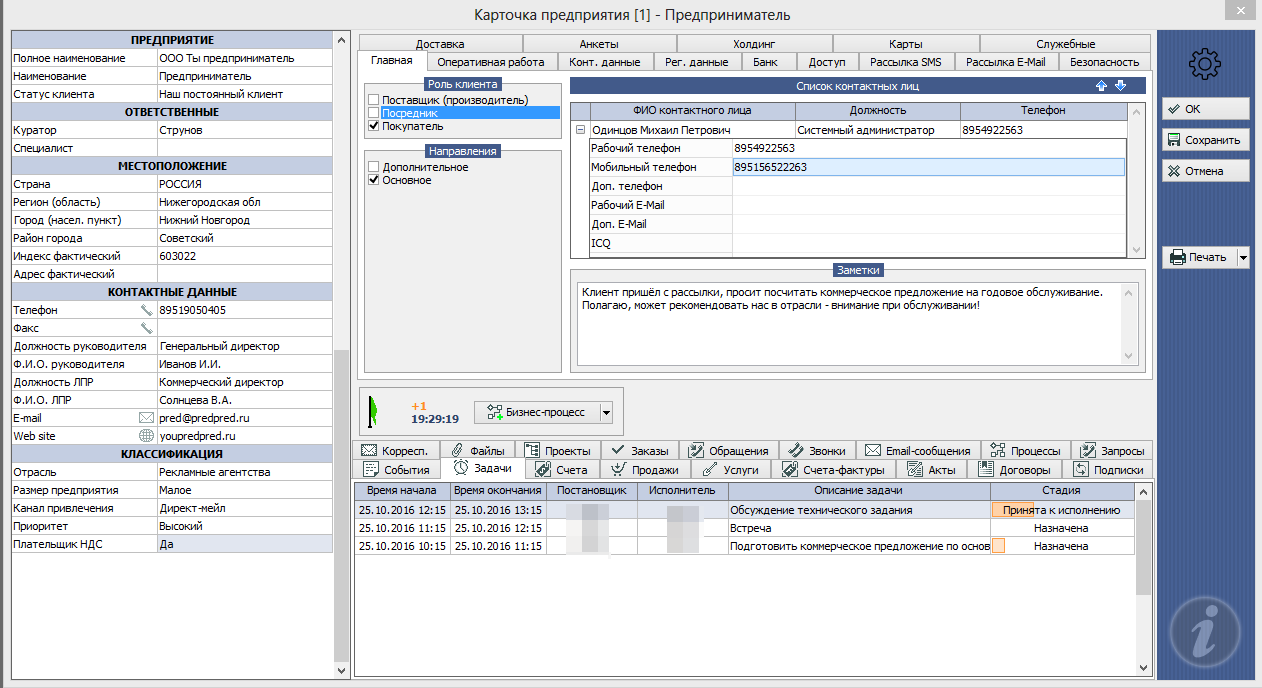Click Куратор value Струнов
This screenshot has height=688, width=1262.
click(x=244, y=130)
